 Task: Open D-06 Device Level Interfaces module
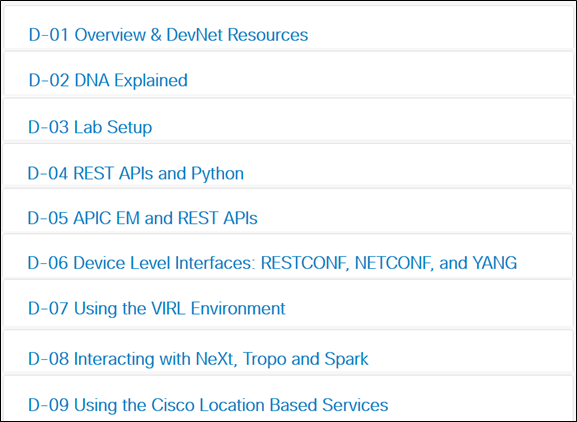(x=272, y=263)
